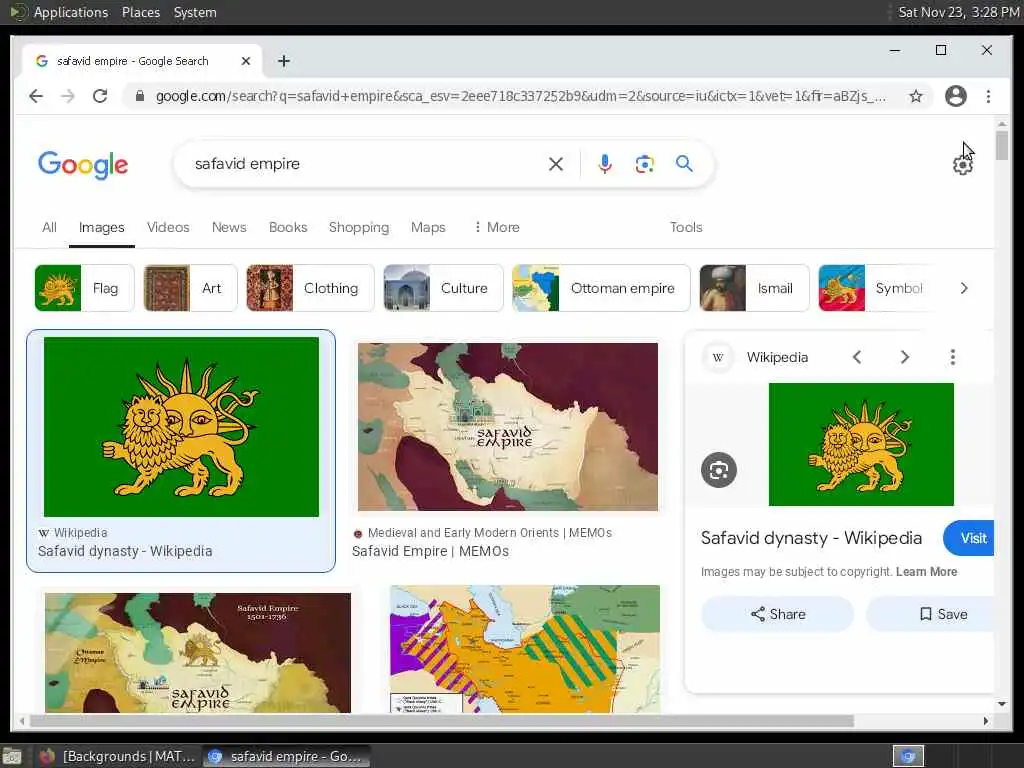The image size is (1024, 768).
Task: Open Google quick settings gear
Action: coord(962,165)
